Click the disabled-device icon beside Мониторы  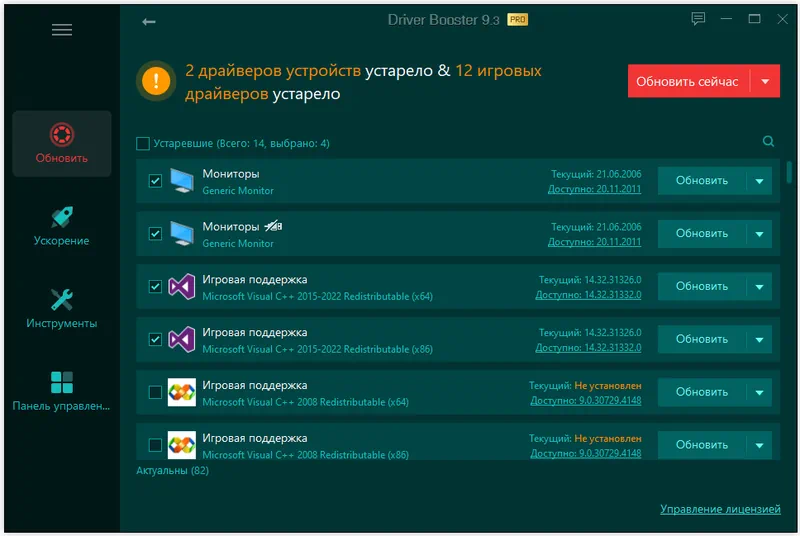pos(273,226)
